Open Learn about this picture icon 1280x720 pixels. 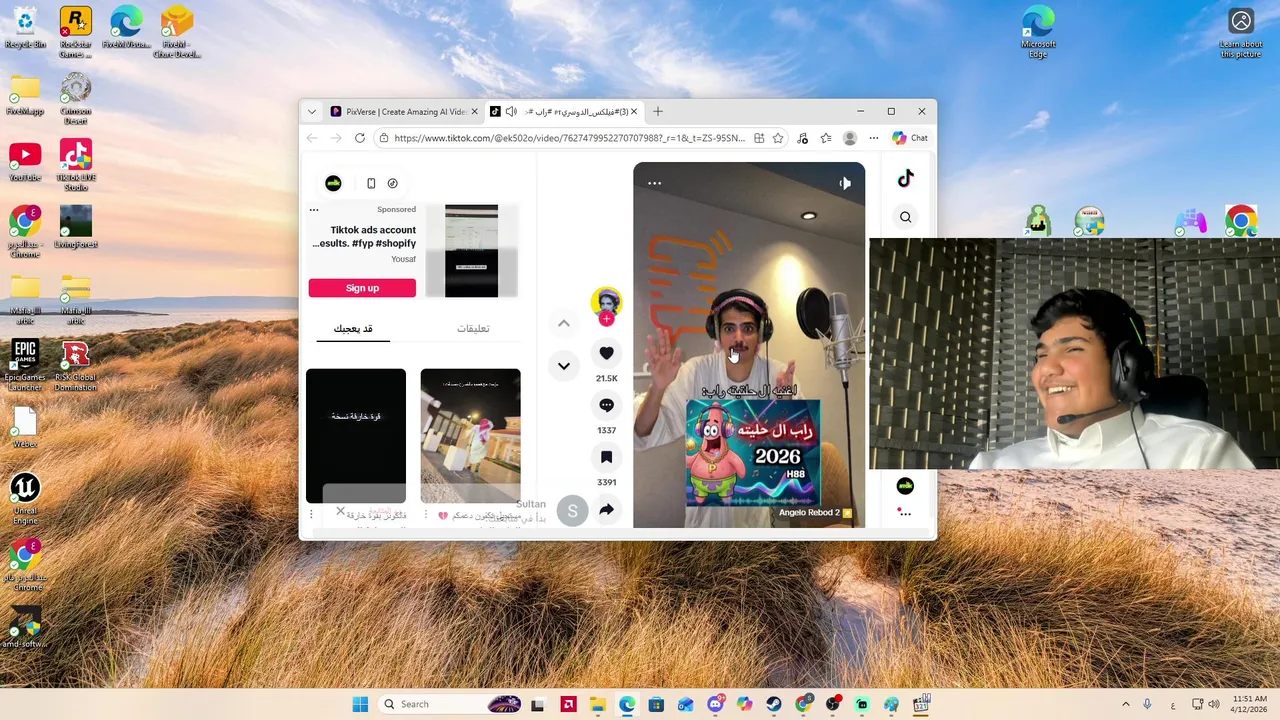click(1241, 32)
